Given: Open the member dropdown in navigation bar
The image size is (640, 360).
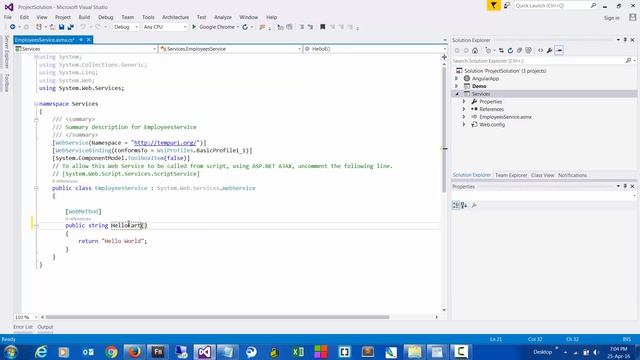Looking at the screenshot, I should (x=375, y=49).
